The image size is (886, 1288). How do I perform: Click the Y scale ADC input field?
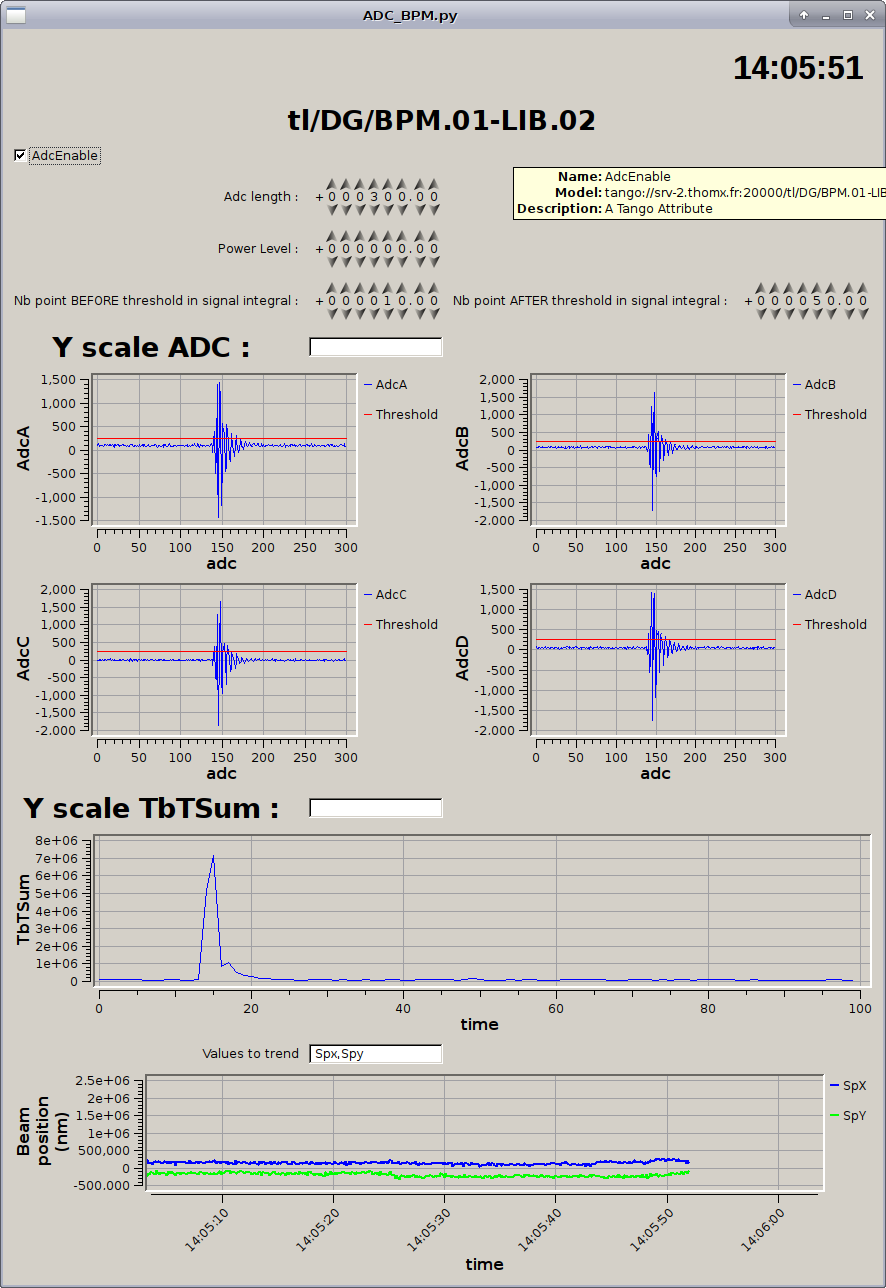pos(375,347)
